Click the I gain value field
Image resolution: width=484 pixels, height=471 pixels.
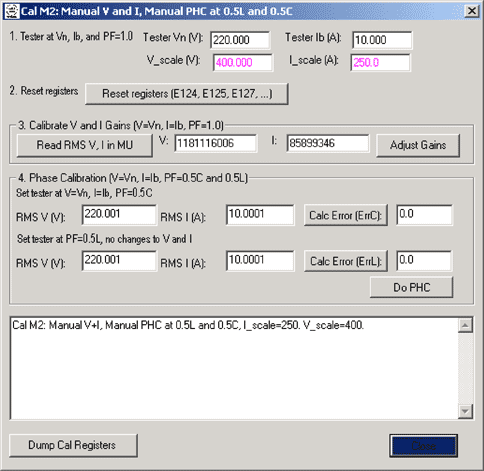click(328, 143)
